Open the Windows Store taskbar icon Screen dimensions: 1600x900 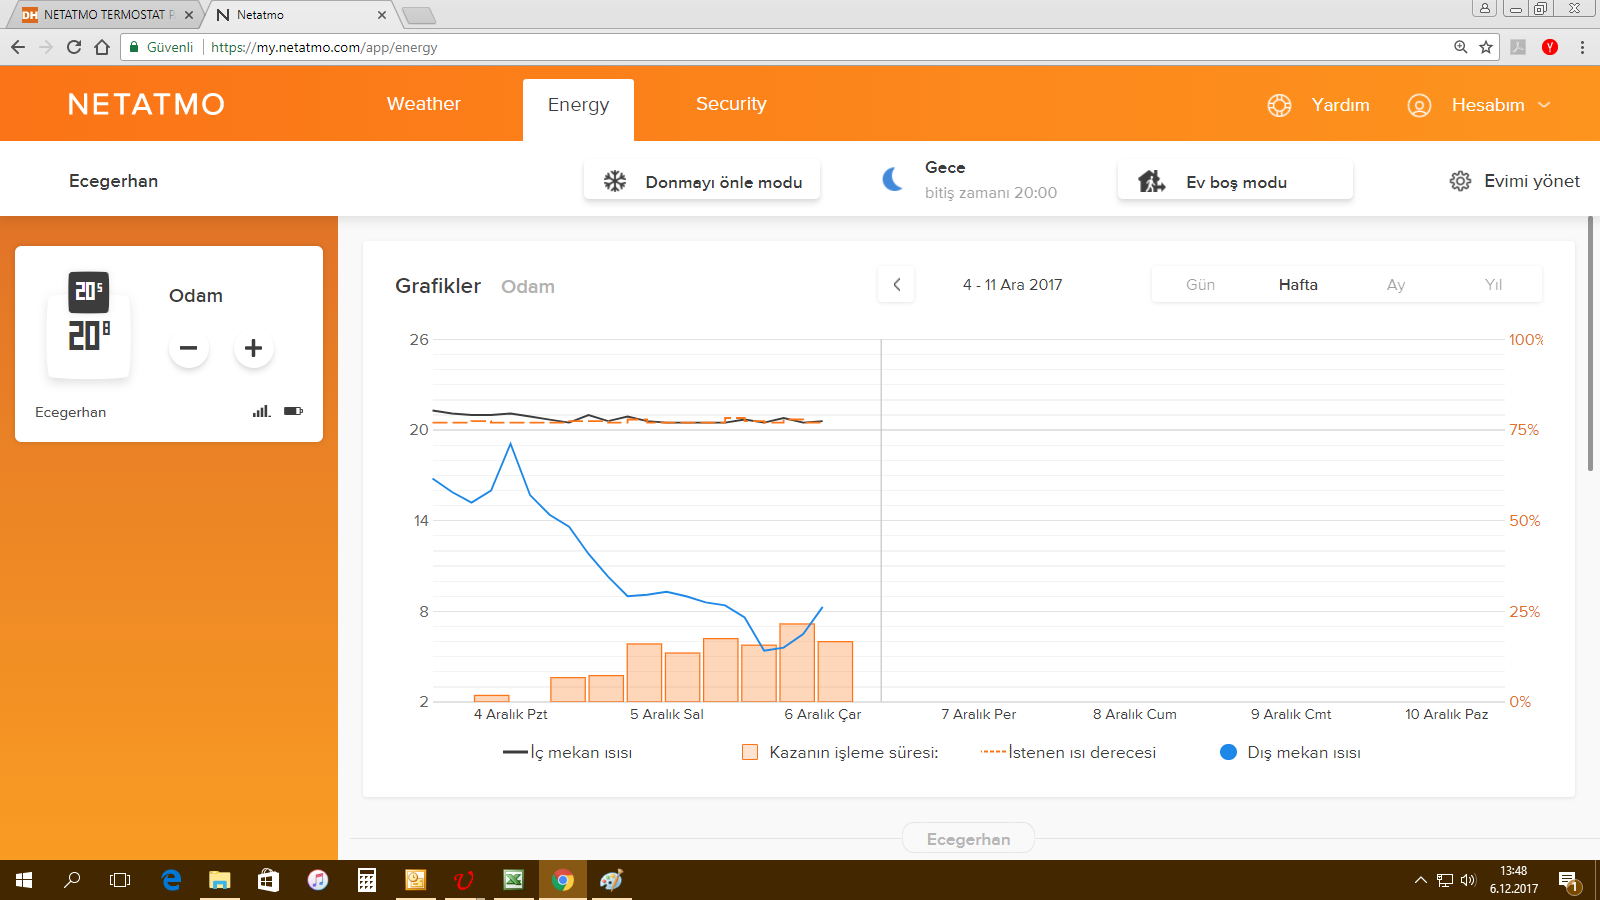tap(268, 880)
